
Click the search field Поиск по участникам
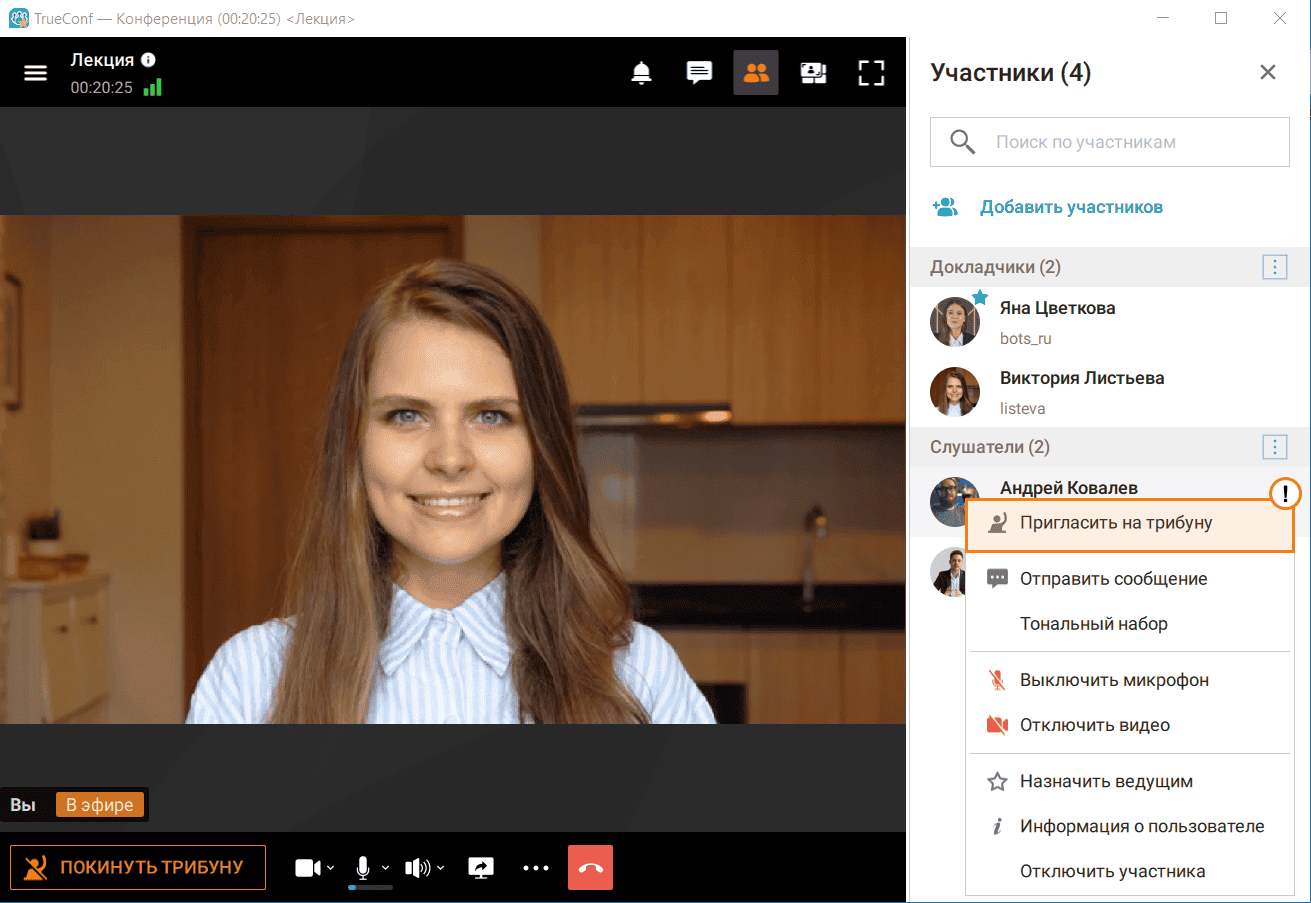click(1110, 142)
